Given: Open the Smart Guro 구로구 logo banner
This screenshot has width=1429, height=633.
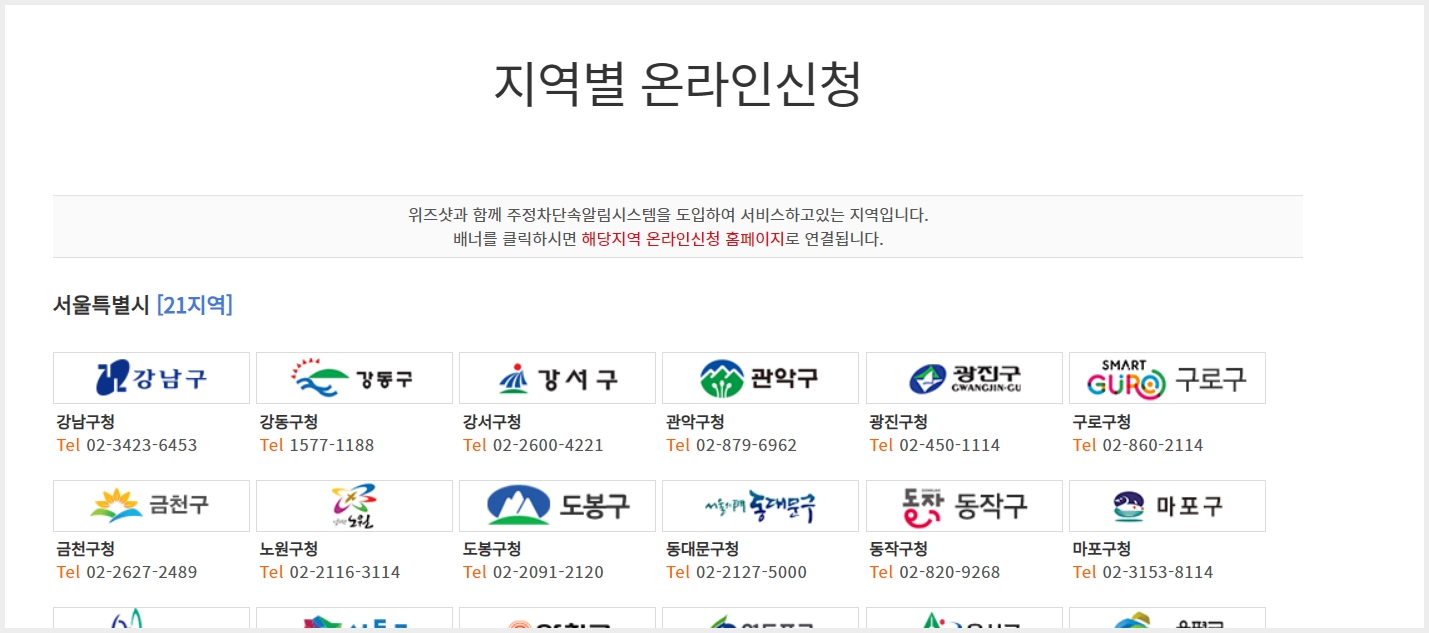Looking at the screenshot, I should click(x=1167, y=378).
